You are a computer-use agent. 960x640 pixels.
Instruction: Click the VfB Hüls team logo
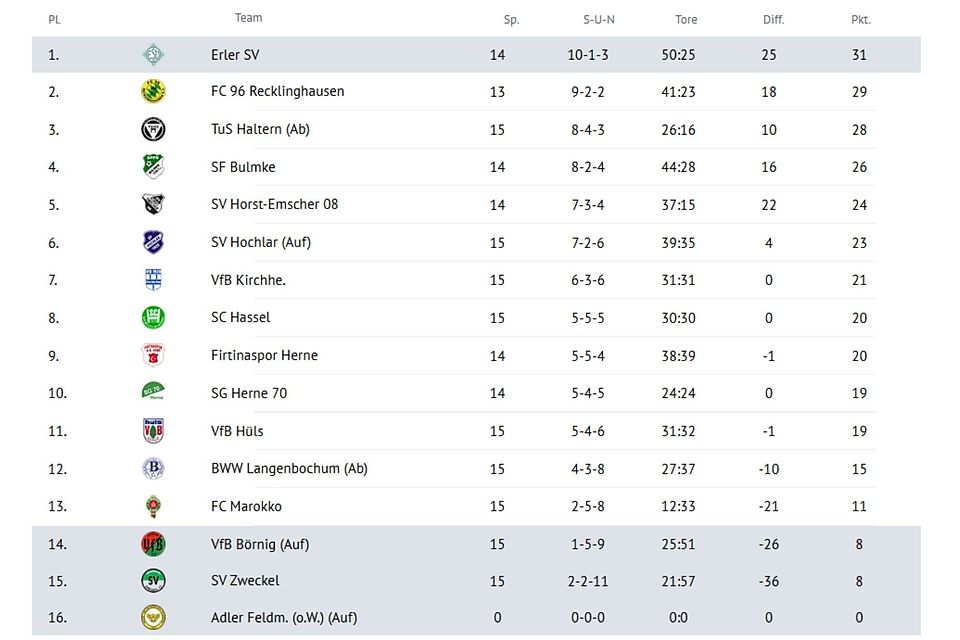pyautogui.click(x=153, y=431)
